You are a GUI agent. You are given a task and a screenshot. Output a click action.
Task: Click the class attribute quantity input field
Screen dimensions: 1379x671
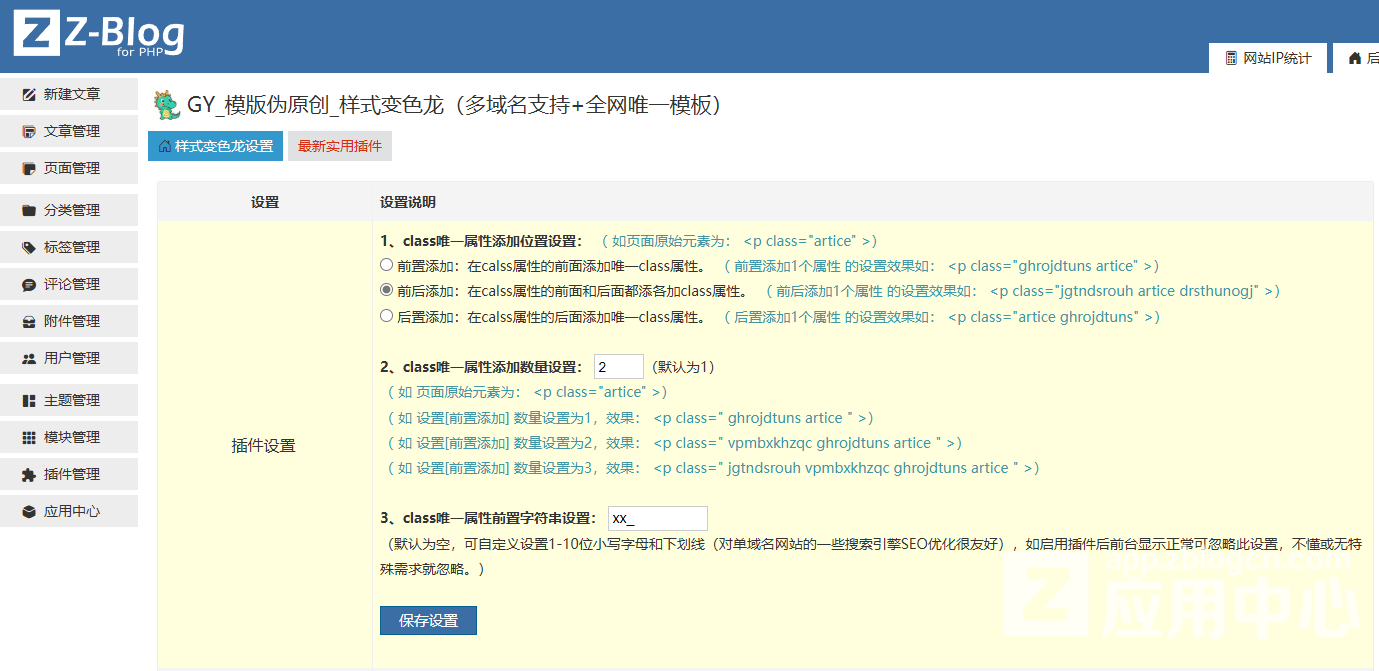(x=618, y=367)
